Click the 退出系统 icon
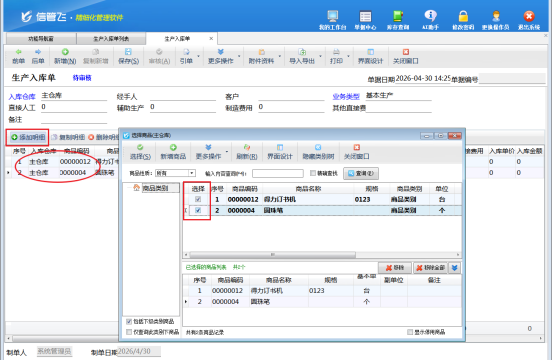The width and height of the screenshot is (553, 360). 529,20
